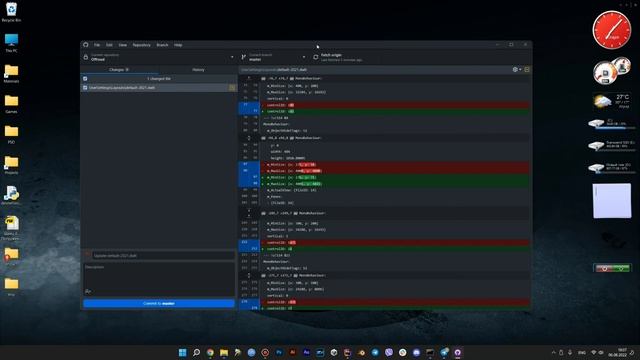Open the Repository menu

click(141, 45)
